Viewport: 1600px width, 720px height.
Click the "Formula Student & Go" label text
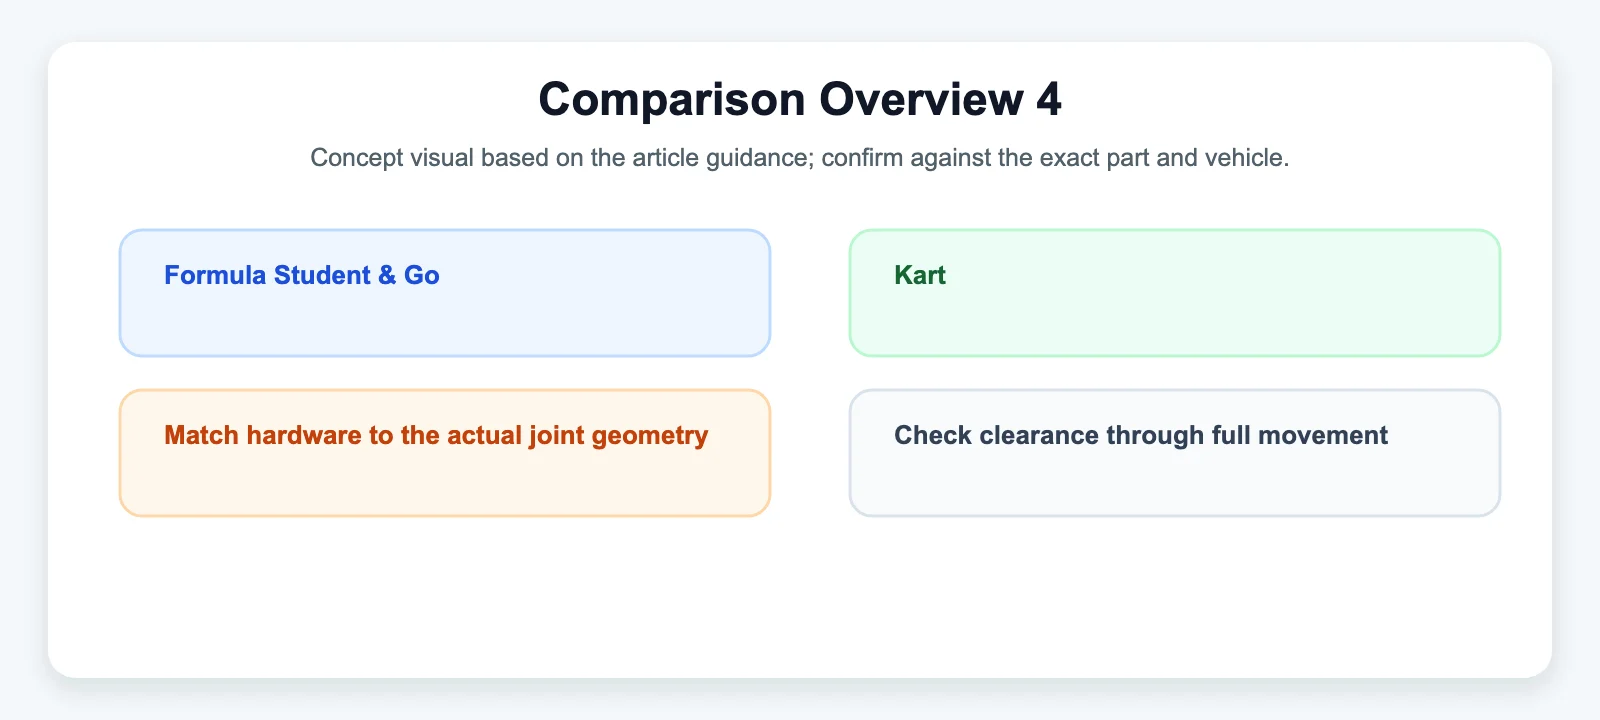point(302,275)
